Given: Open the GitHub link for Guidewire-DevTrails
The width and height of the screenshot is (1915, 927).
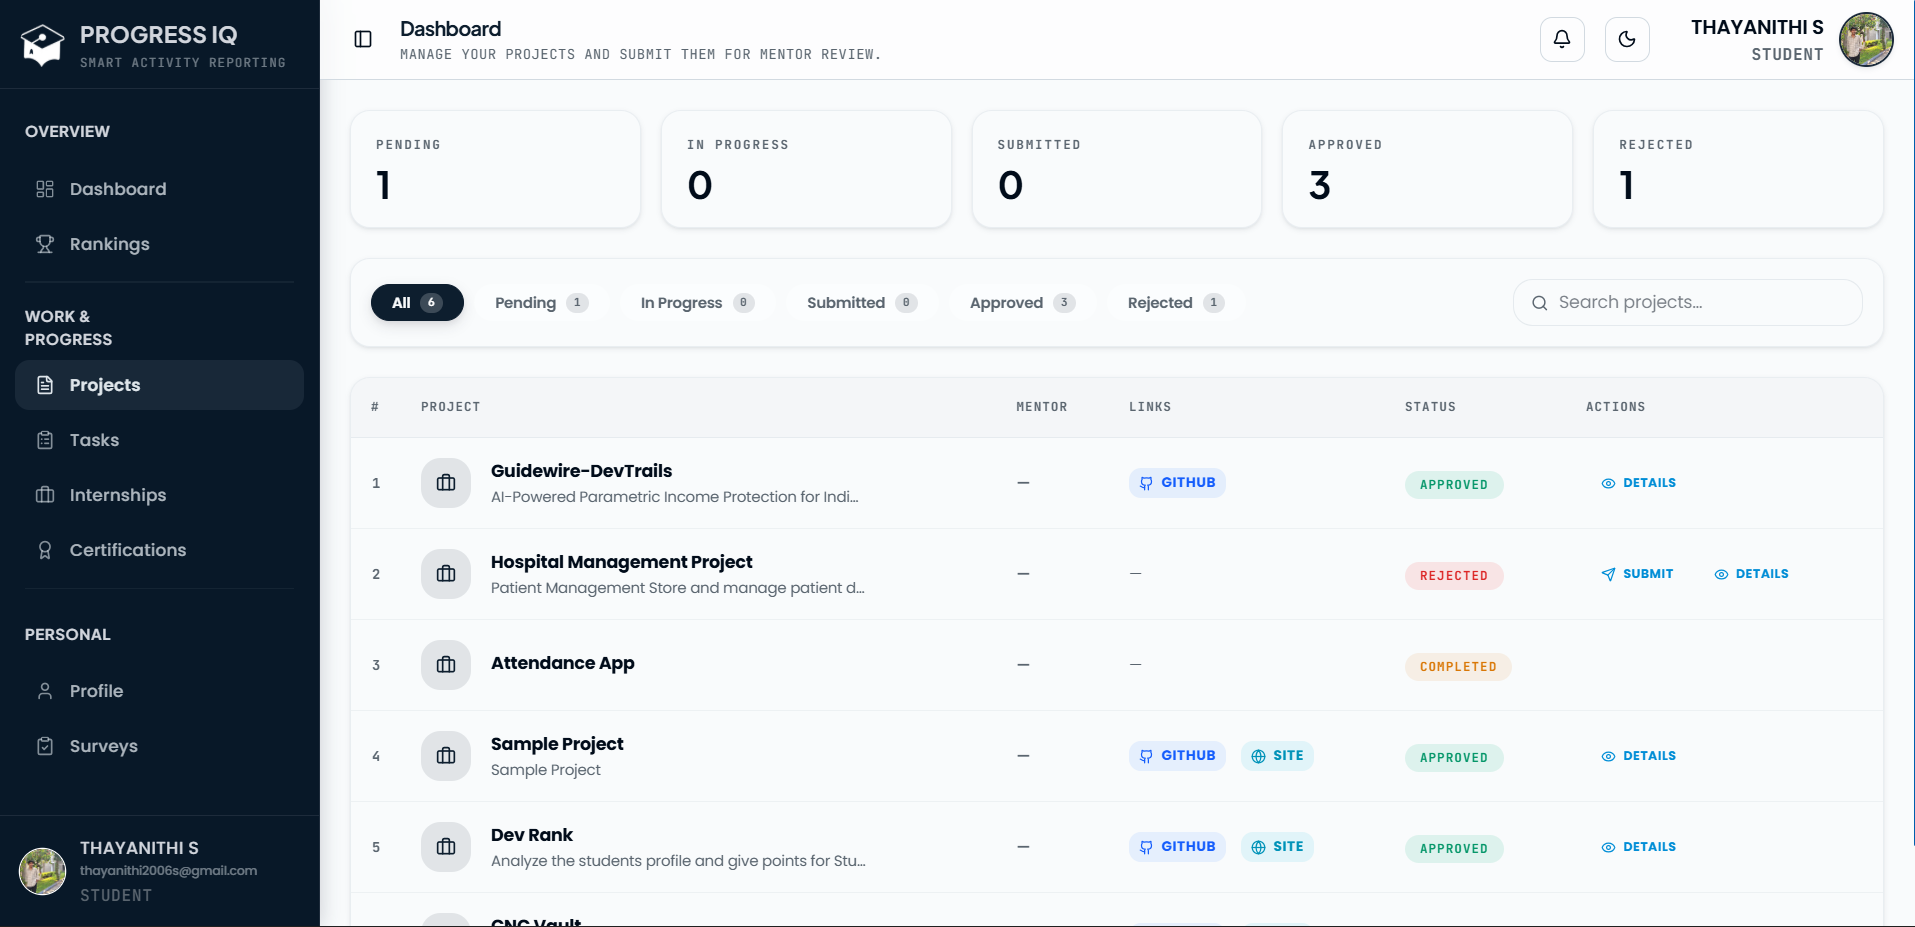Looking at the screenshot, I should tap(1177, 483).
